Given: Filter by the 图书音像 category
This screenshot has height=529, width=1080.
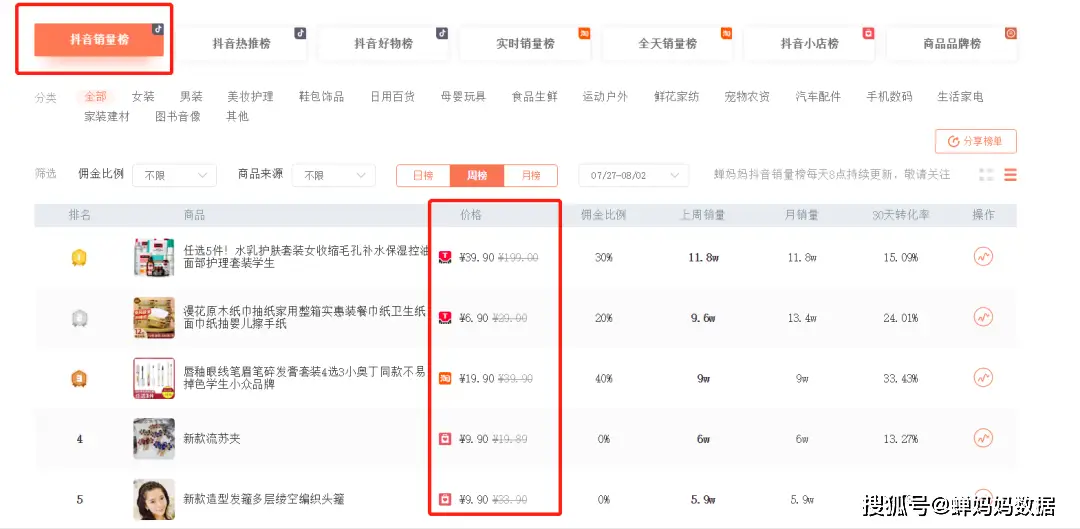Looking at the screenshot, I should 178,116.
